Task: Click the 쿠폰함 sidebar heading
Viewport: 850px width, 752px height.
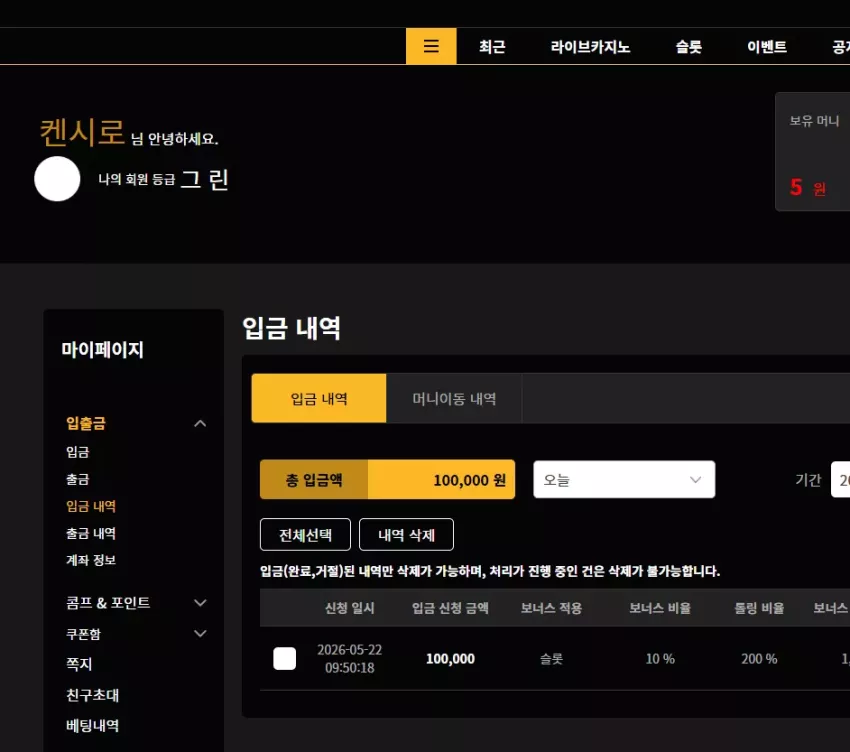Action: pyautogui.click(x=83, y=633)
